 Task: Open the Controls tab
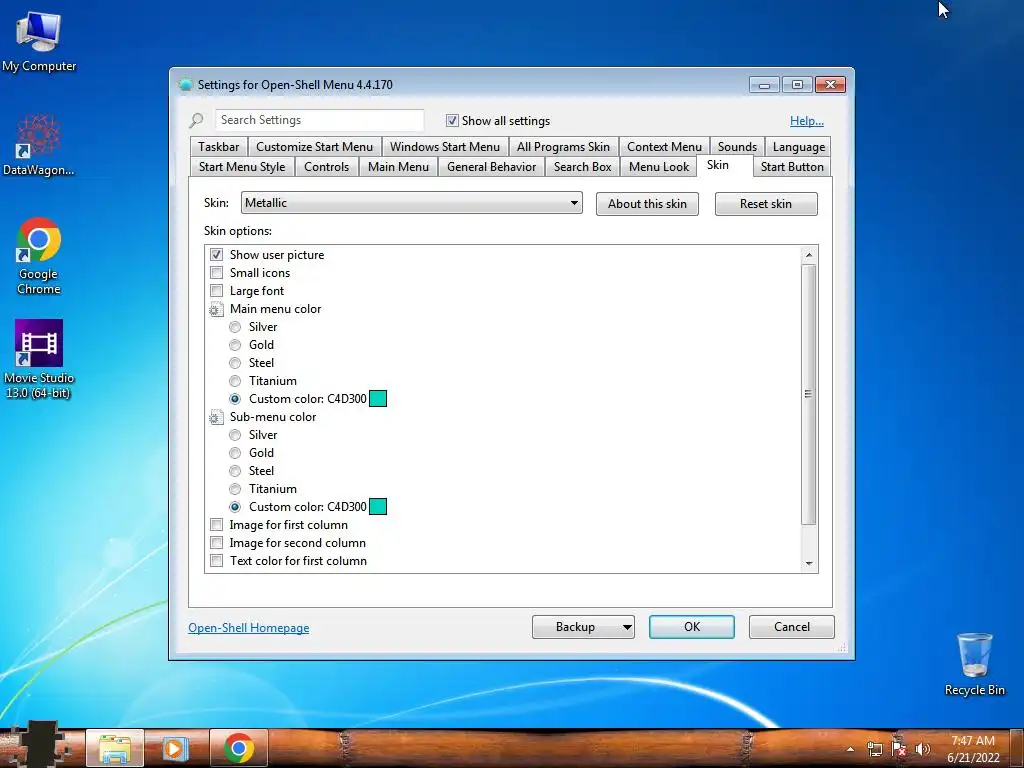click(327, 167)
